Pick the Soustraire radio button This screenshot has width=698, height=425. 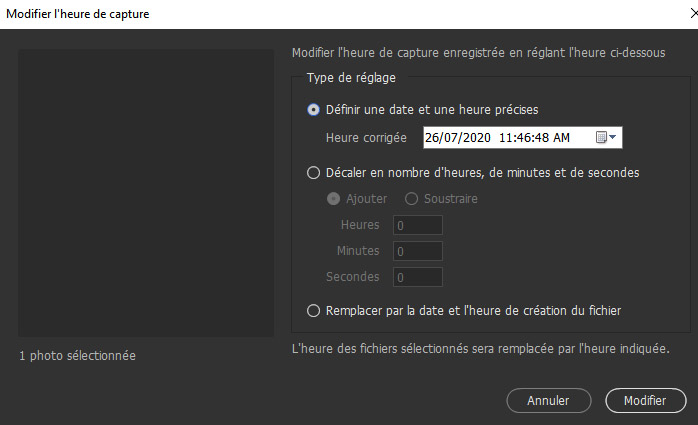(x=411, y=198)
